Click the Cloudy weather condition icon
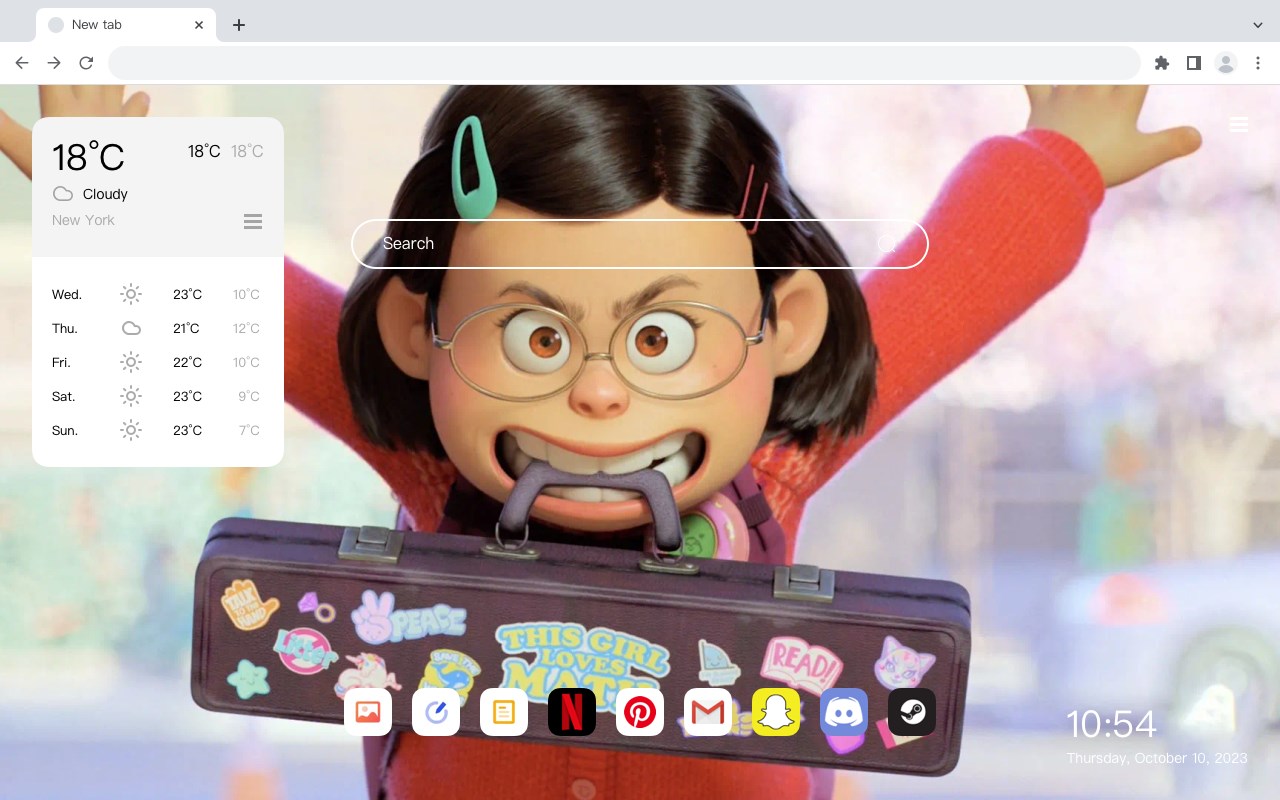 63,194
